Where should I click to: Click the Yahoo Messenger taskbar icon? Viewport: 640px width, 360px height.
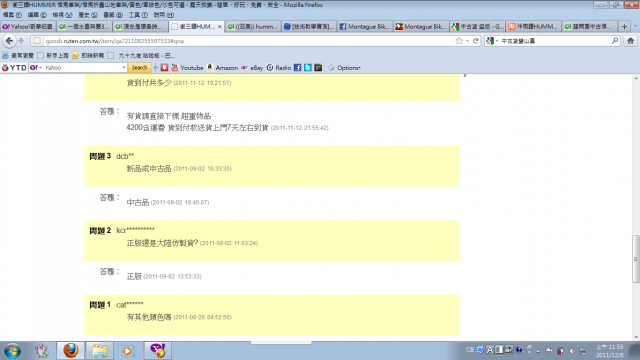click(x=158, y=351)
